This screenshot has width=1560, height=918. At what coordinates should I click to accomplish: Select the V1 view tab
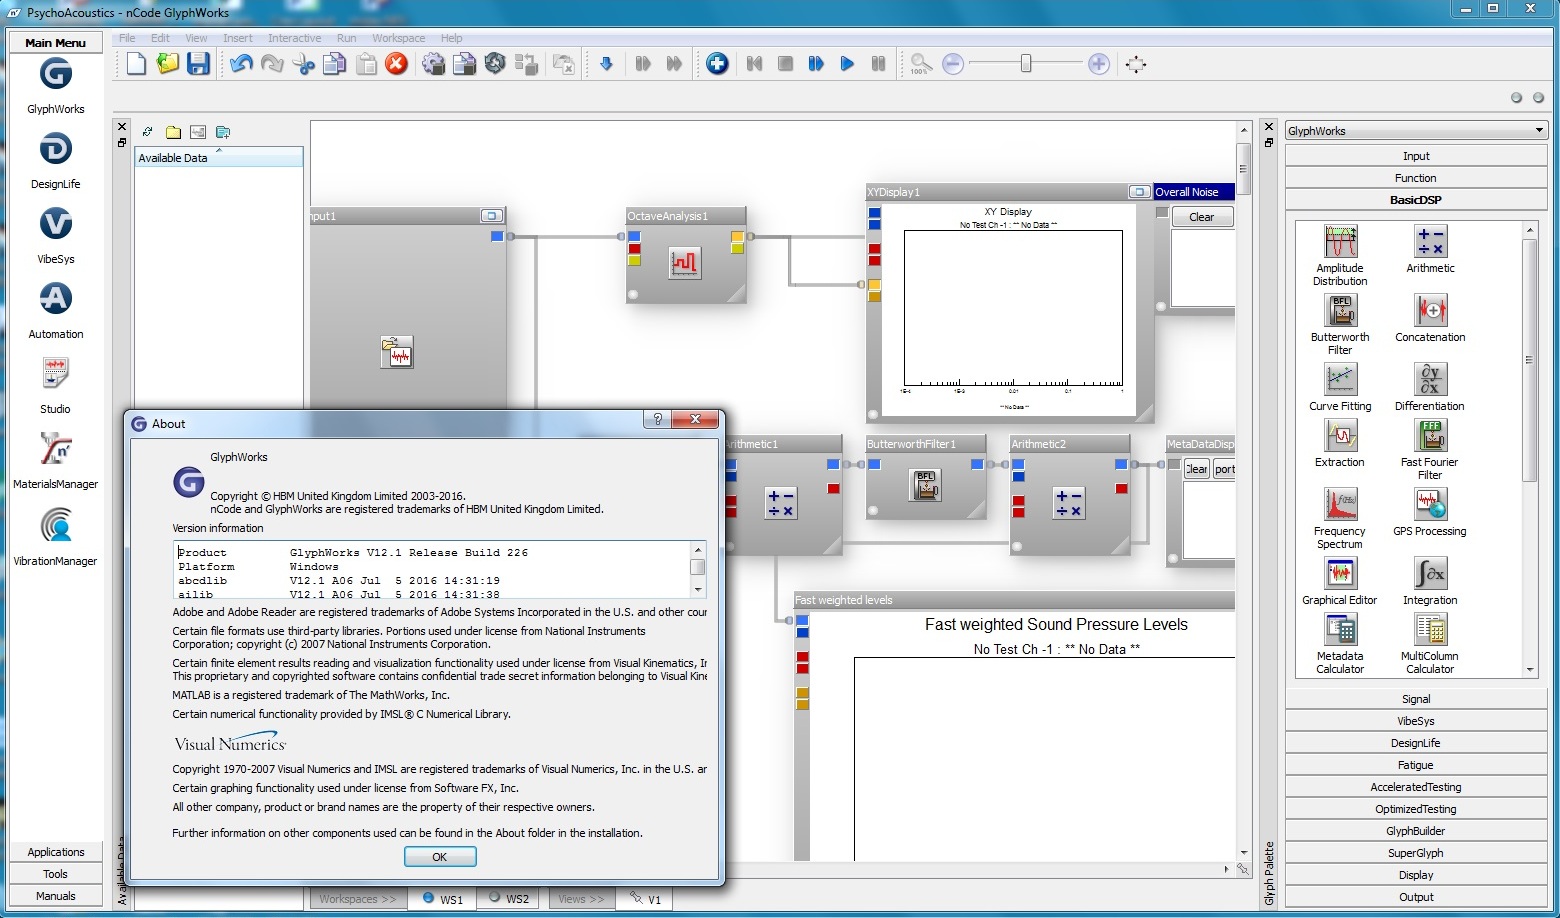point(644,899)
